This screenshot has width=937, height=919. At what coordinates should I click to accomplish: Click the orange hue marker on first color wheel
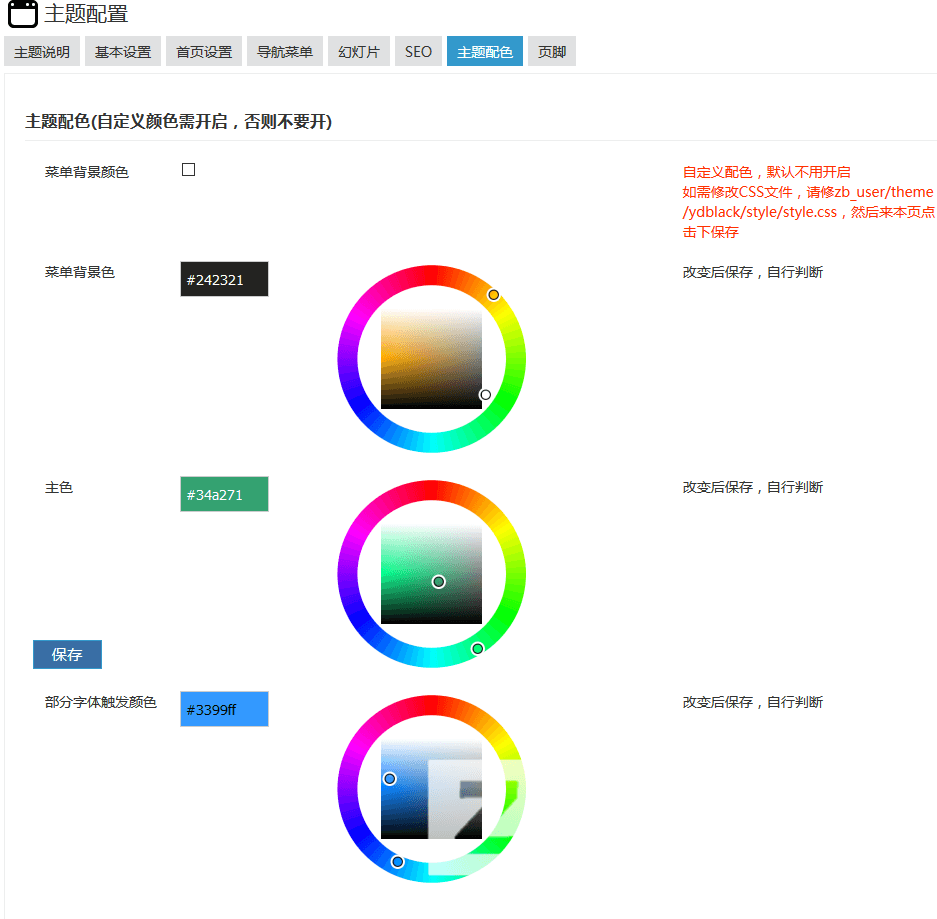click(x=493, y=295)
